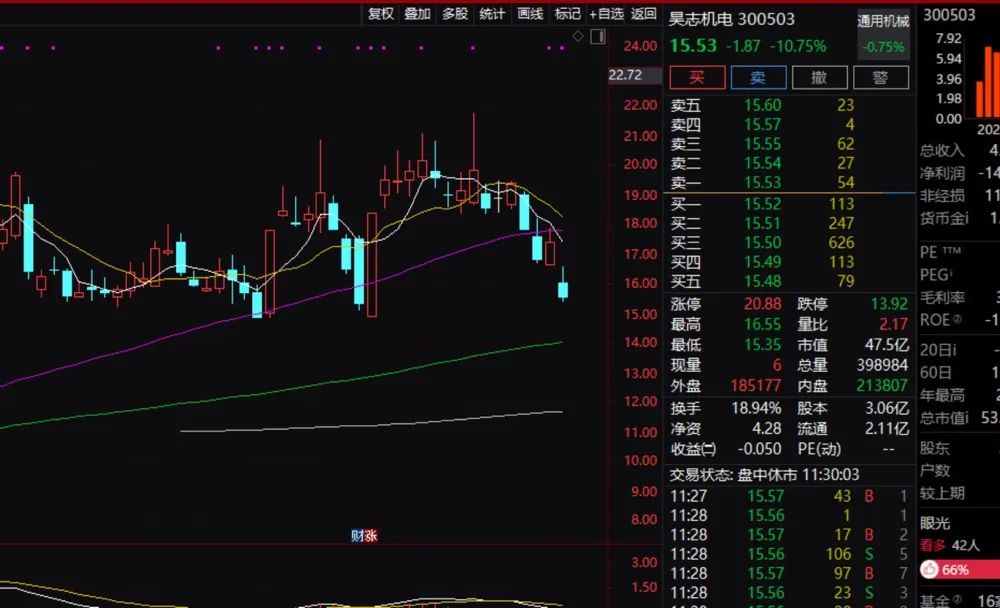This screenshot has height=608, width=1000.
Task: Click the 财 finance marker on timeline
Action: coord(357,535)
